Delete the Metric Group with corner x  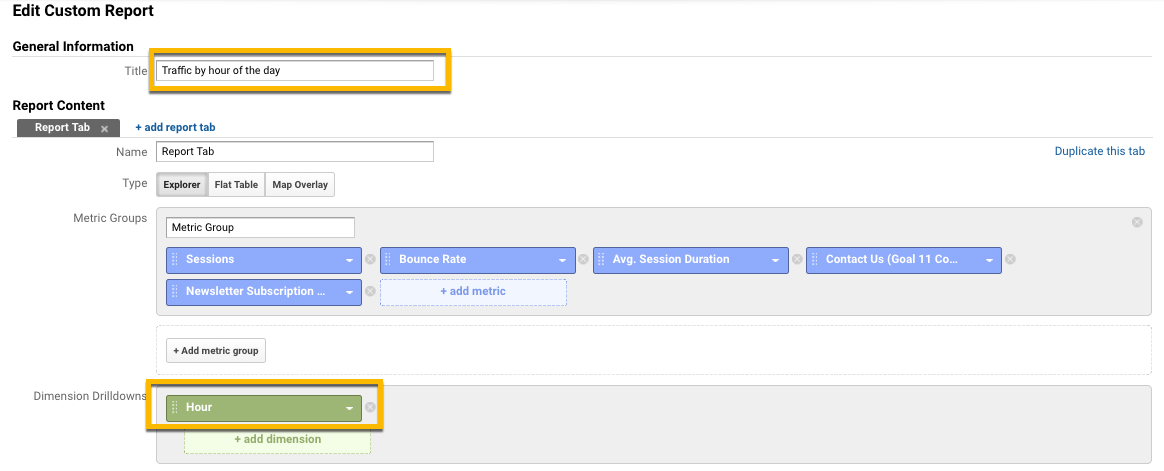point(1137,222)
